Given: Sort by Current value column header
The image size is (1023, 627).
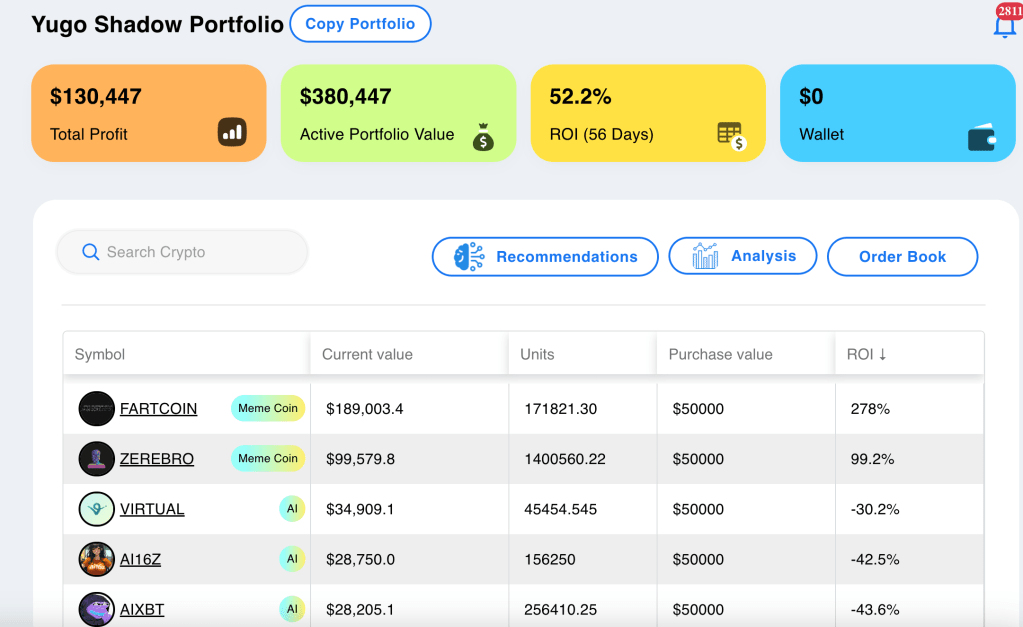Looking at the screenshot, I should tap(367, 354).
